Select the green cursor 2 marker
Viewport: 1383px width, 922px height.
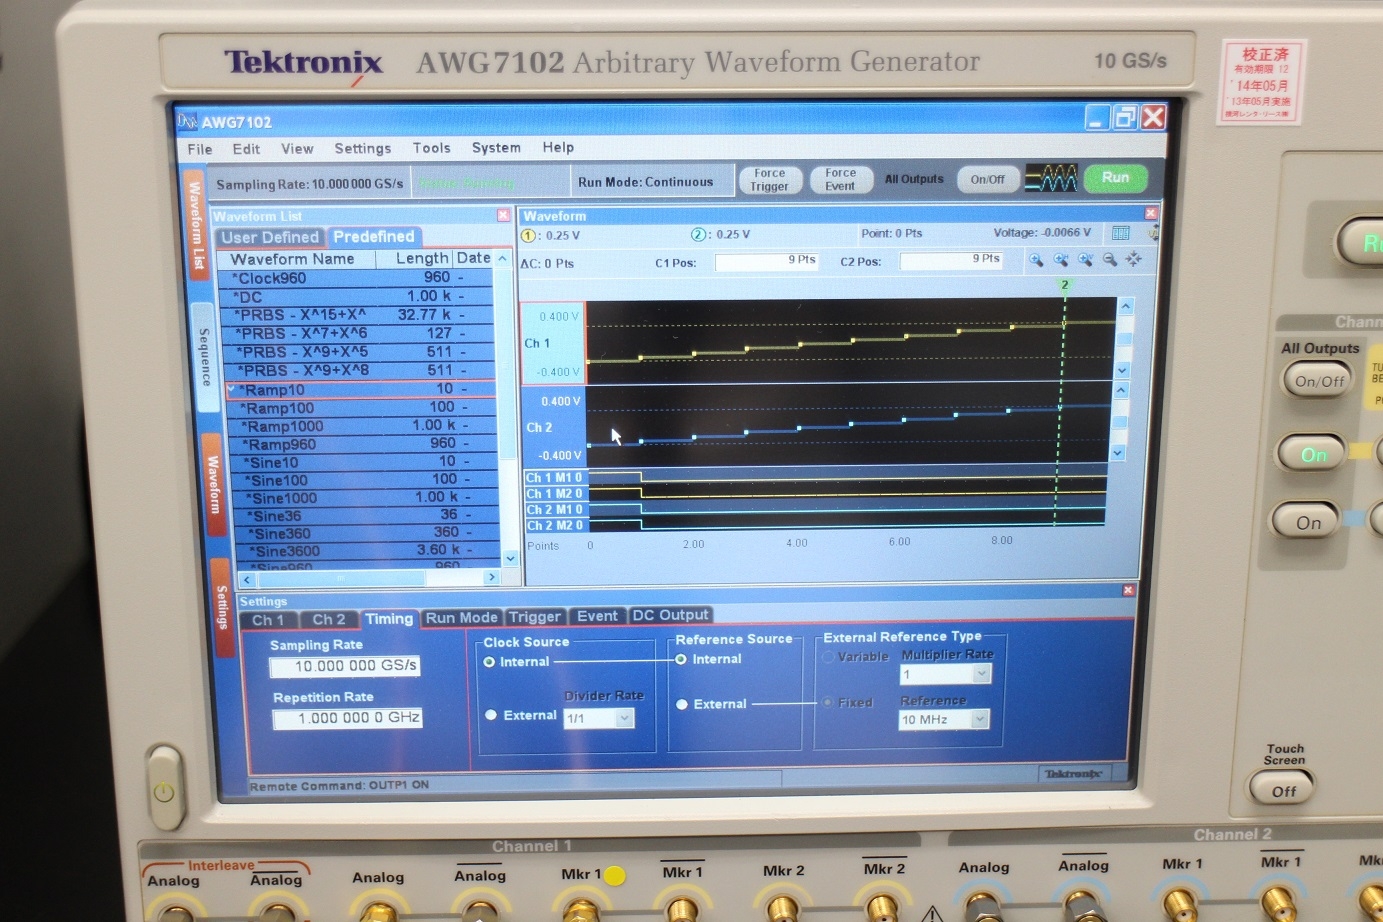1065,285
